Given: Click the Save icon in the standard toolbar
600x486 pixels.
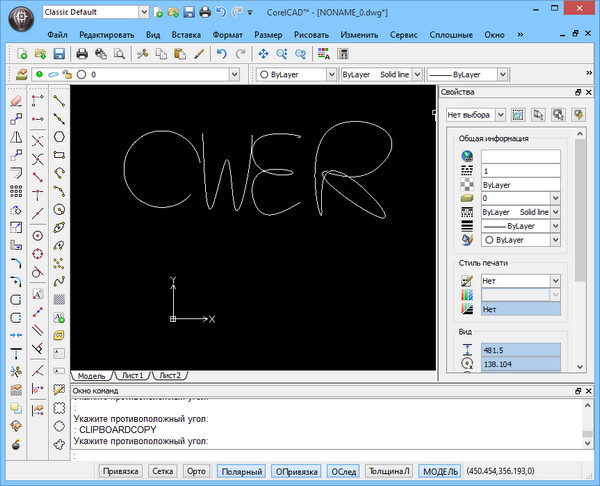Looking at the screenshot, I should [58, 53].
